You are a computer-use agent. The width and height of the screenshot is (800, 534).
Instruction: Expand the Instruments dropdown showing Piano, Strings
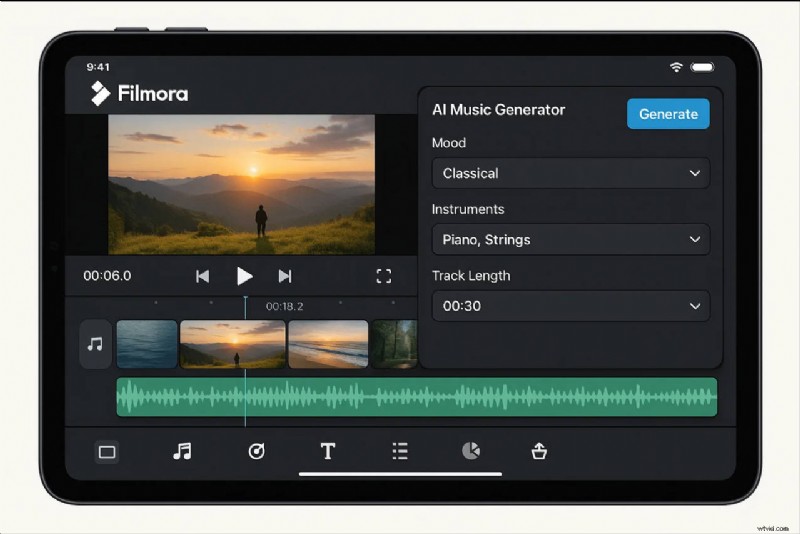tap(570, 240)
